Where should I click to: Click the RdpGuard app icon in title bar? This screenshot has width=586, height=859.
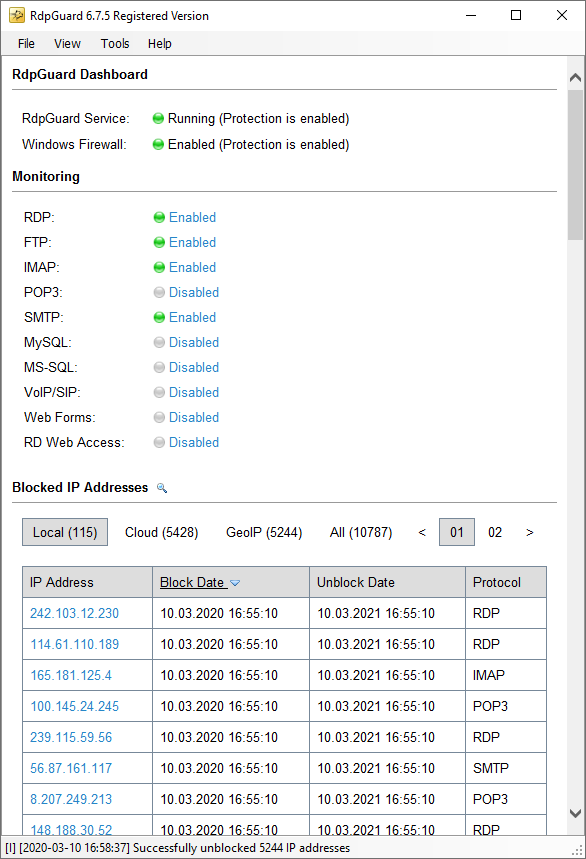point(16,15)
